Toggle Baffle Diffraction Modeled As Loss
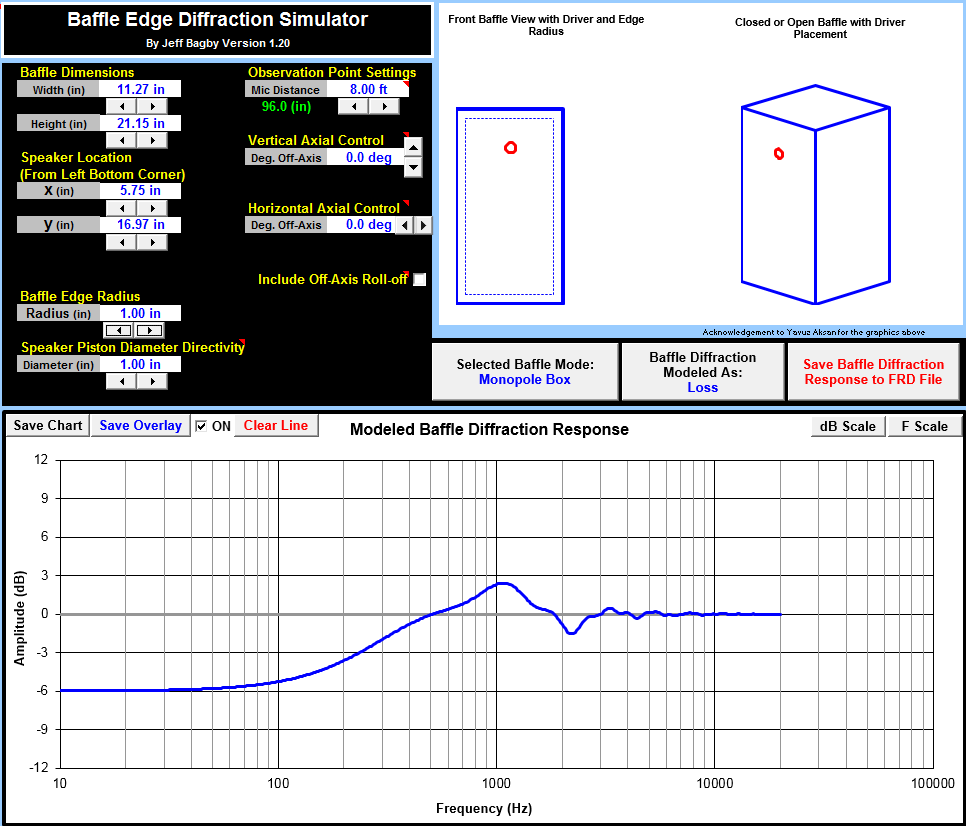This screenshot has height=826, width=966. click(x=702, y=372)
